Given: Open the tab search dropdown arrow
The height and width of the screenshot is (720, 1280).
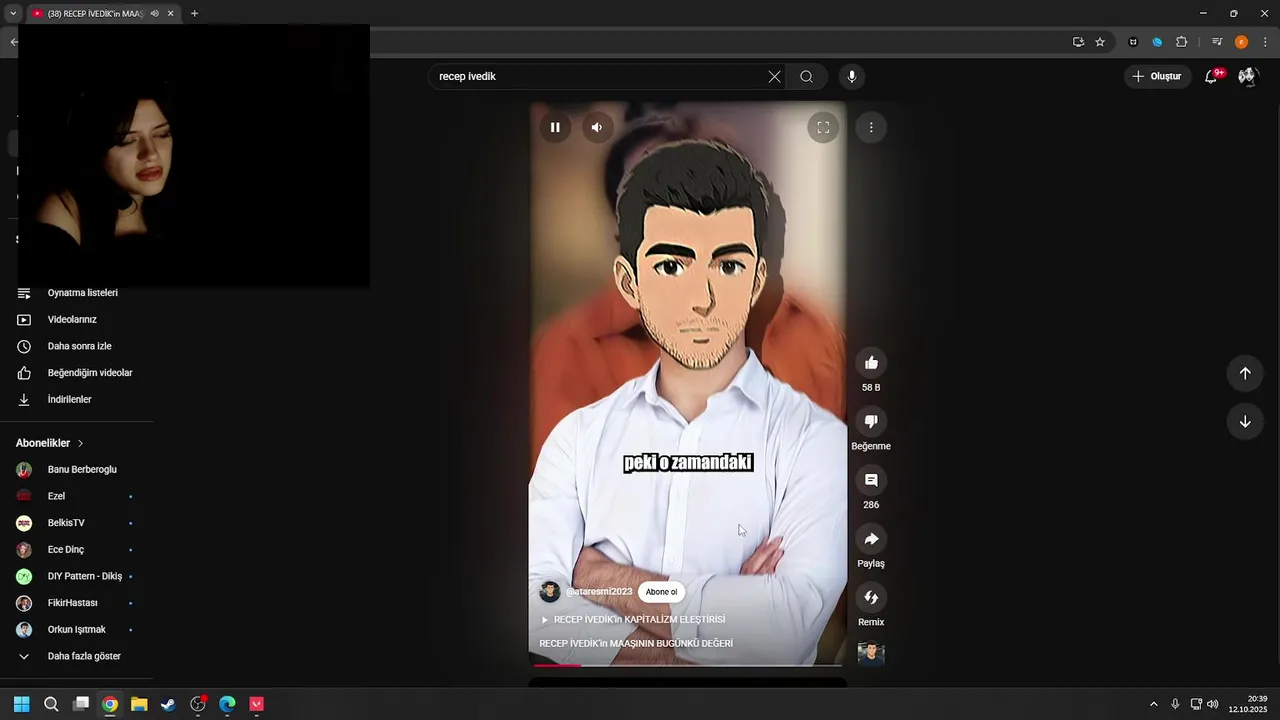Looking at the screenshot, I should coord(13,14).
